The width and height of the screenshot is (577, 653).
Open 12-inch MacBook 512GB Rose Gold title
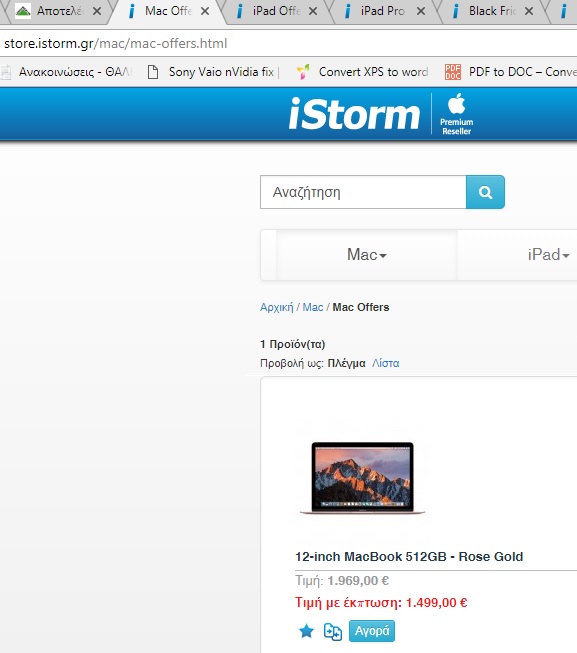click(x=409, y=557)
